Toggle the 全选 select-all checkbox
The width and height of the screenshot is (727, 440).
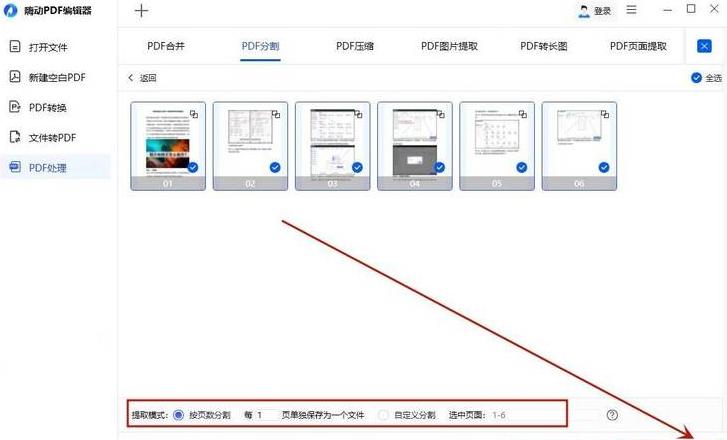pyautogui.click(x=696, y=78)
